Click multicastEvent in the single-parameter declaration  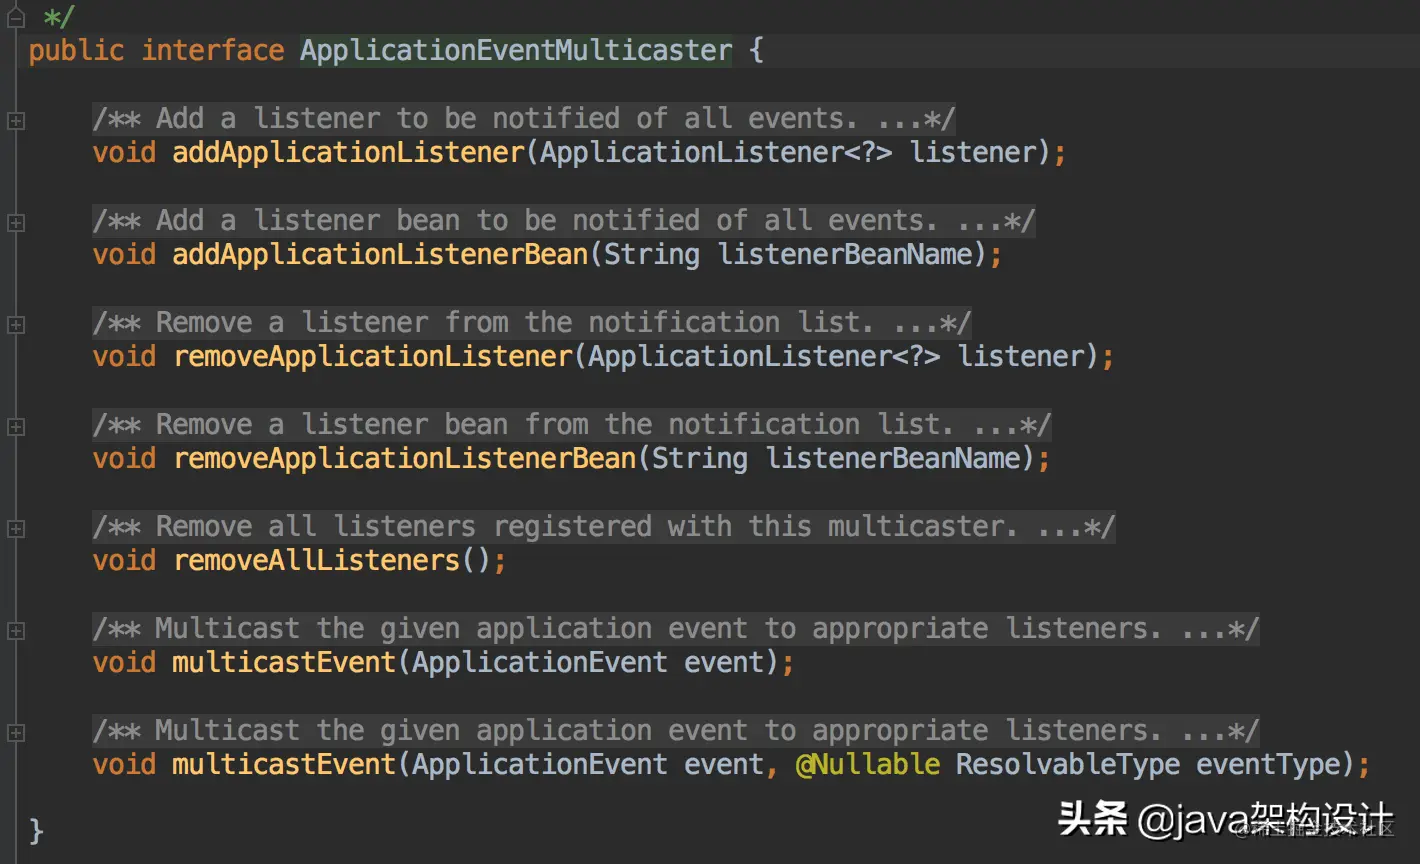tap(284, 663)
